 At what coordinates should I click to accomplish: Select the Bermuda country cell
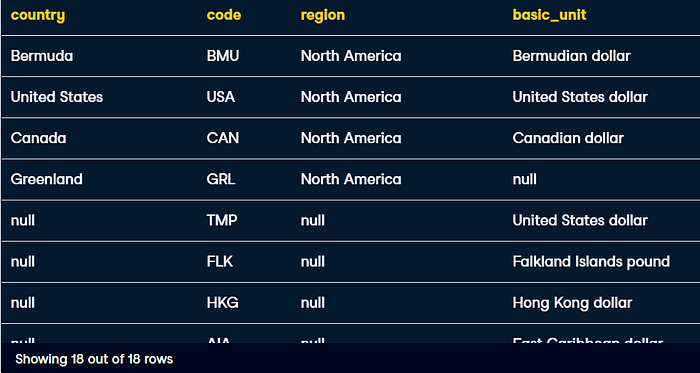[42, 56]
